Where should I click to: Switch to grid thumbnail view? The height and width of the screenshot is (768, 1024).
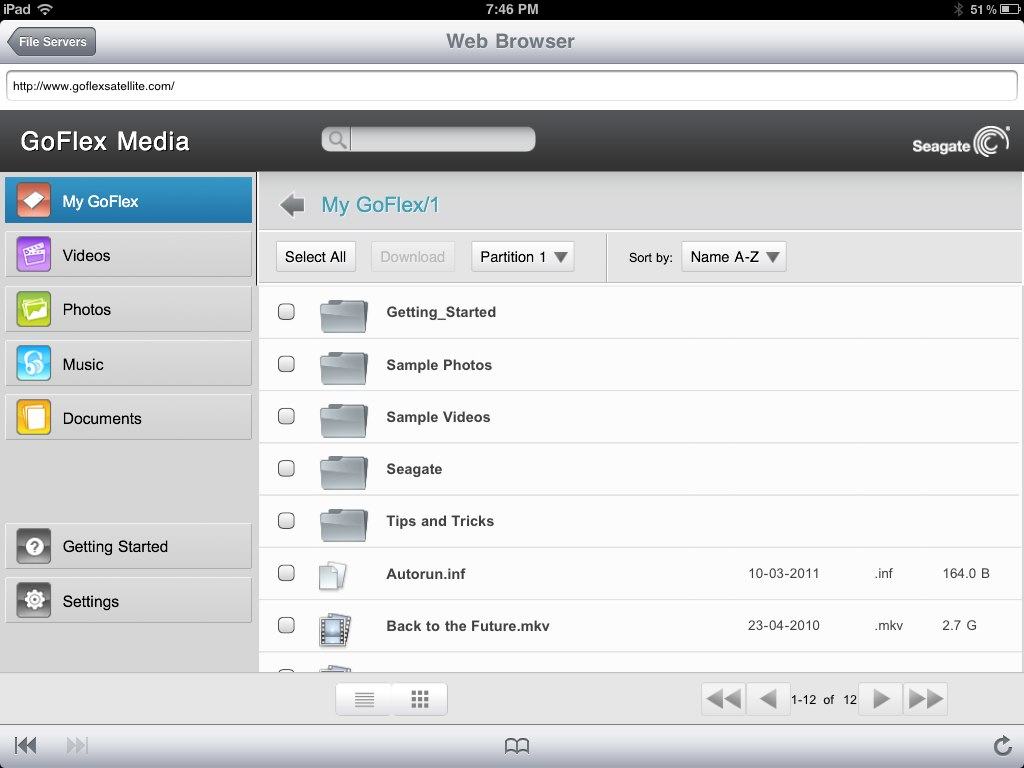(420, 700)
